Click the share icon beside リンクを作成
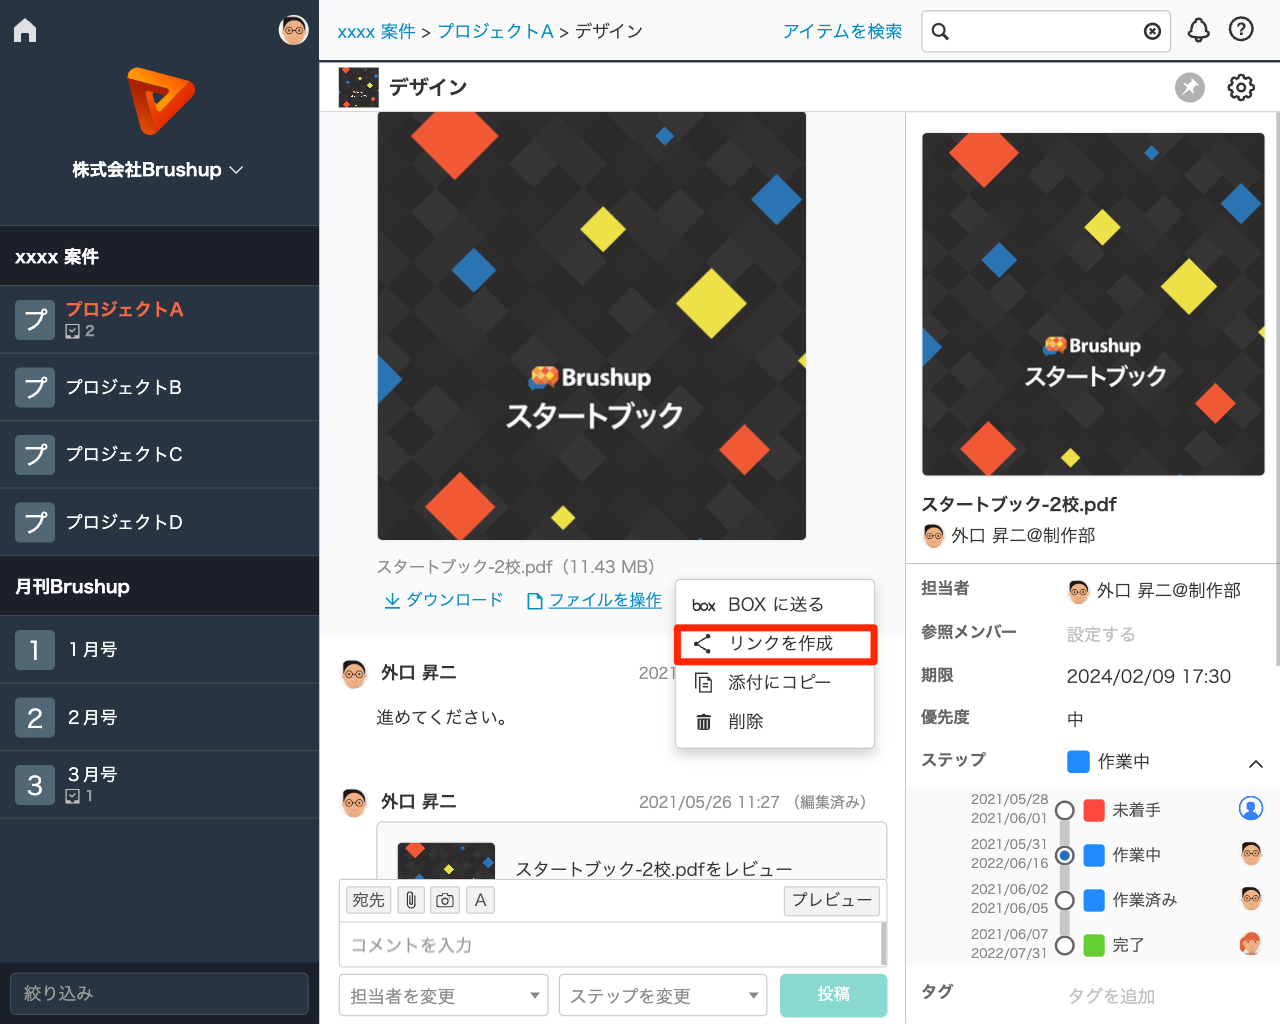The image size is (1280, 1024). click(703, 643)
